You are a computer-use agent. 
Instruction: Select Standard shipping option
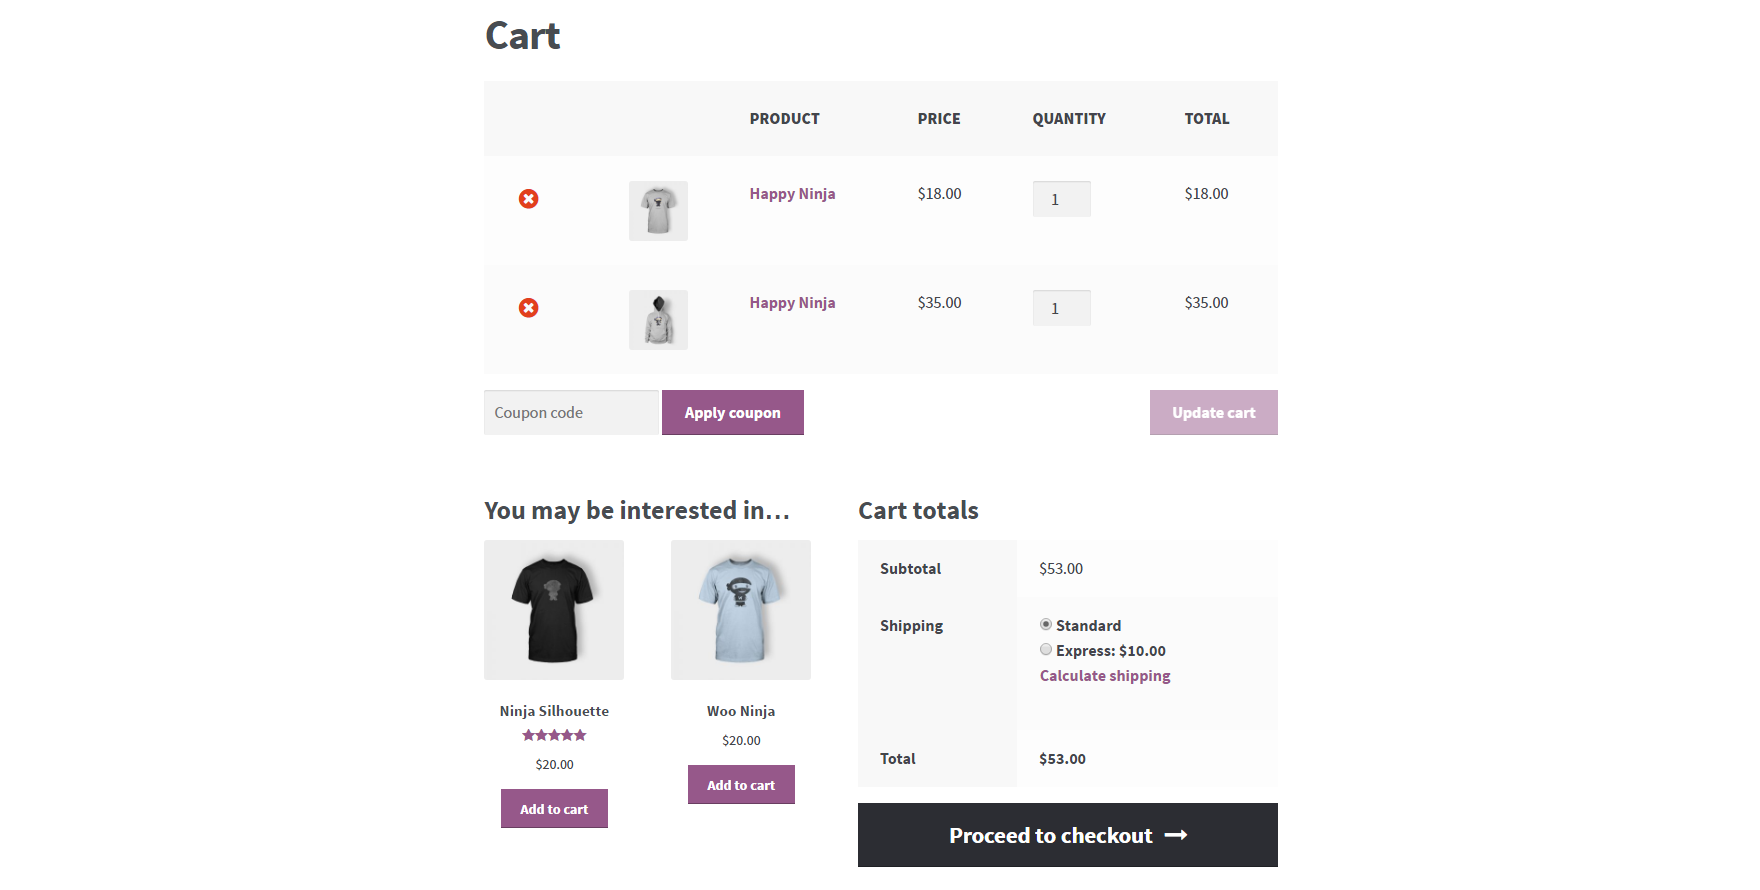pos(1046,625)
